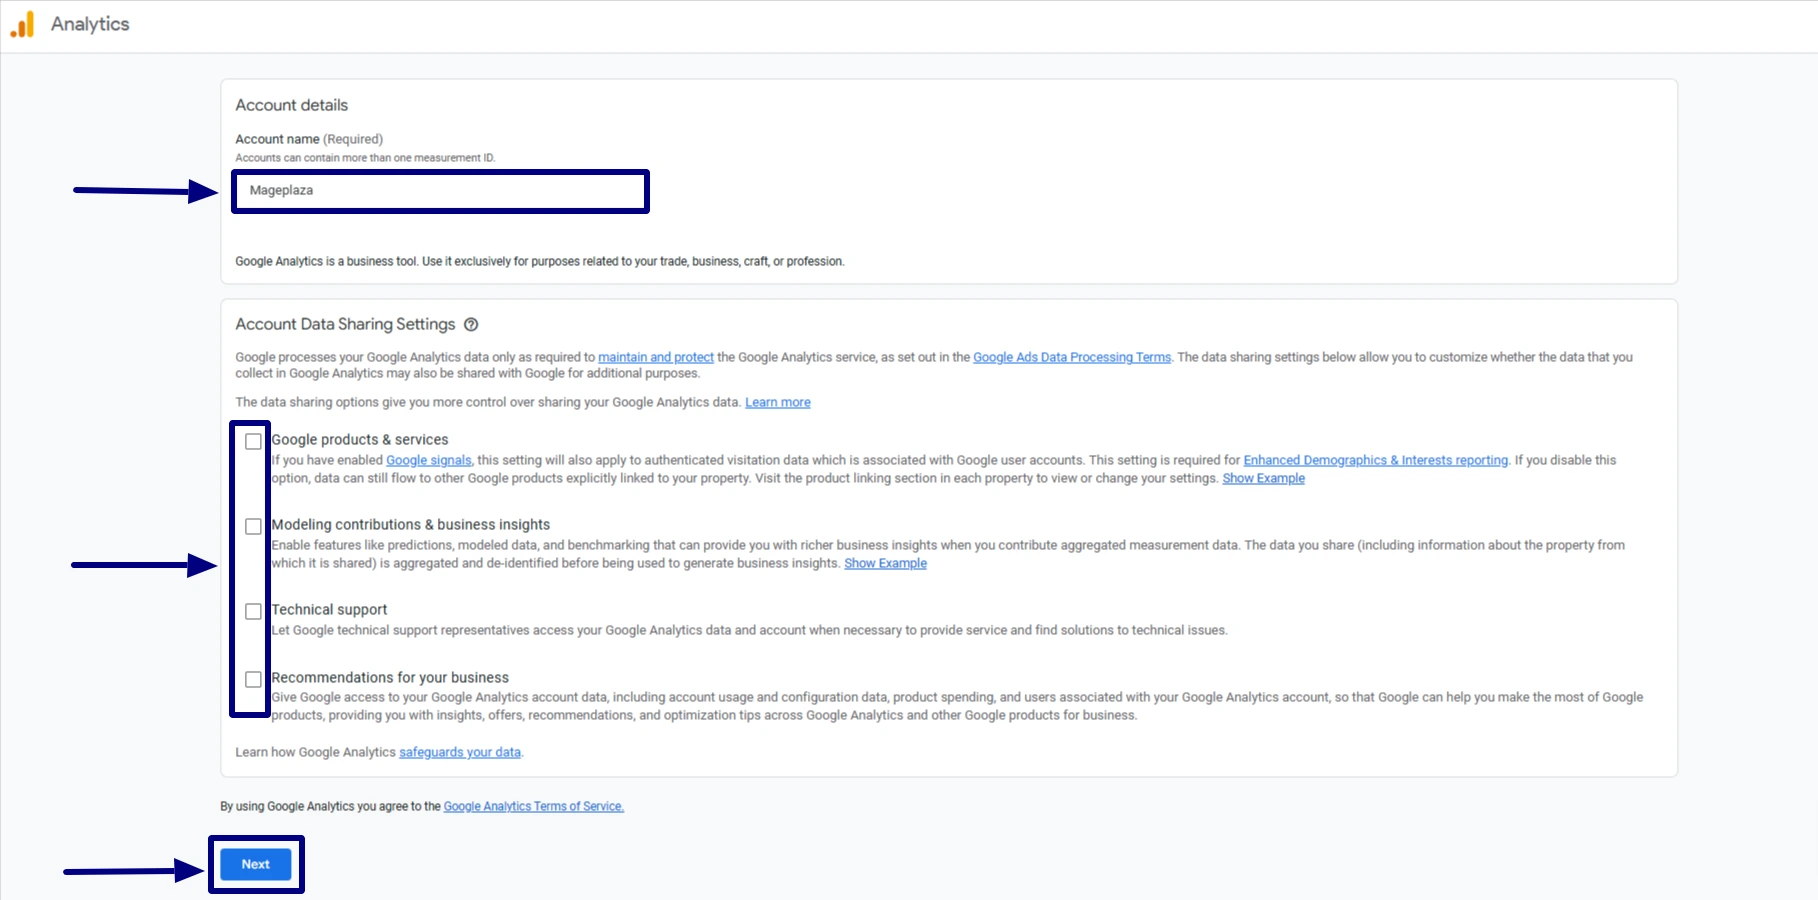The height and width of the screenshot is (900, 1818).
Task: Click the Account Data Sharing Settings heading
Action: (345, 324)
